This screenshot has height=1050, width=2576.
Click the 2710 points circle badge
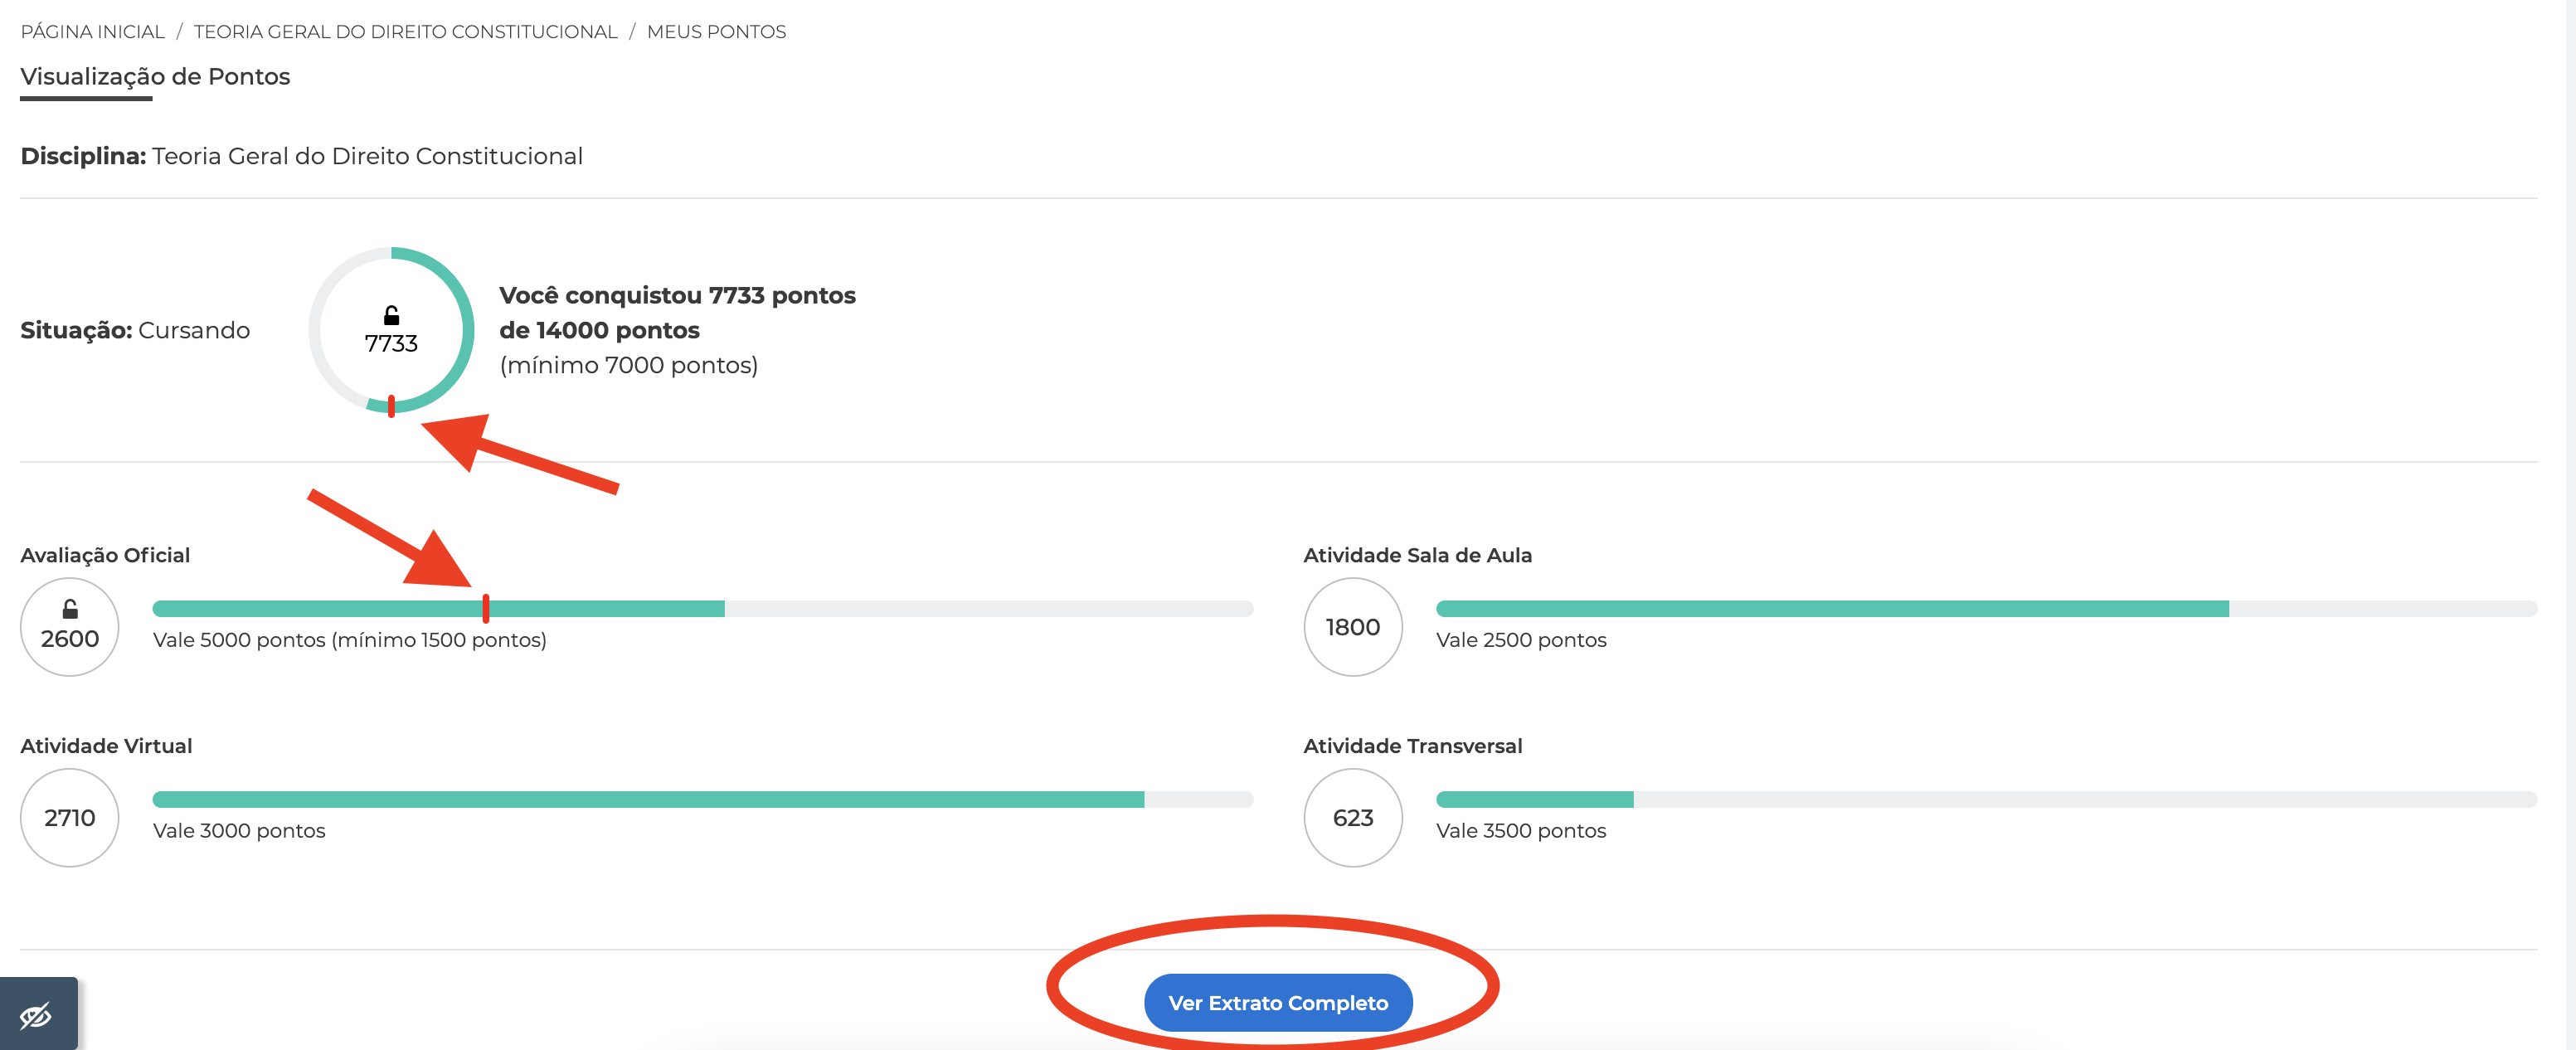70,818
